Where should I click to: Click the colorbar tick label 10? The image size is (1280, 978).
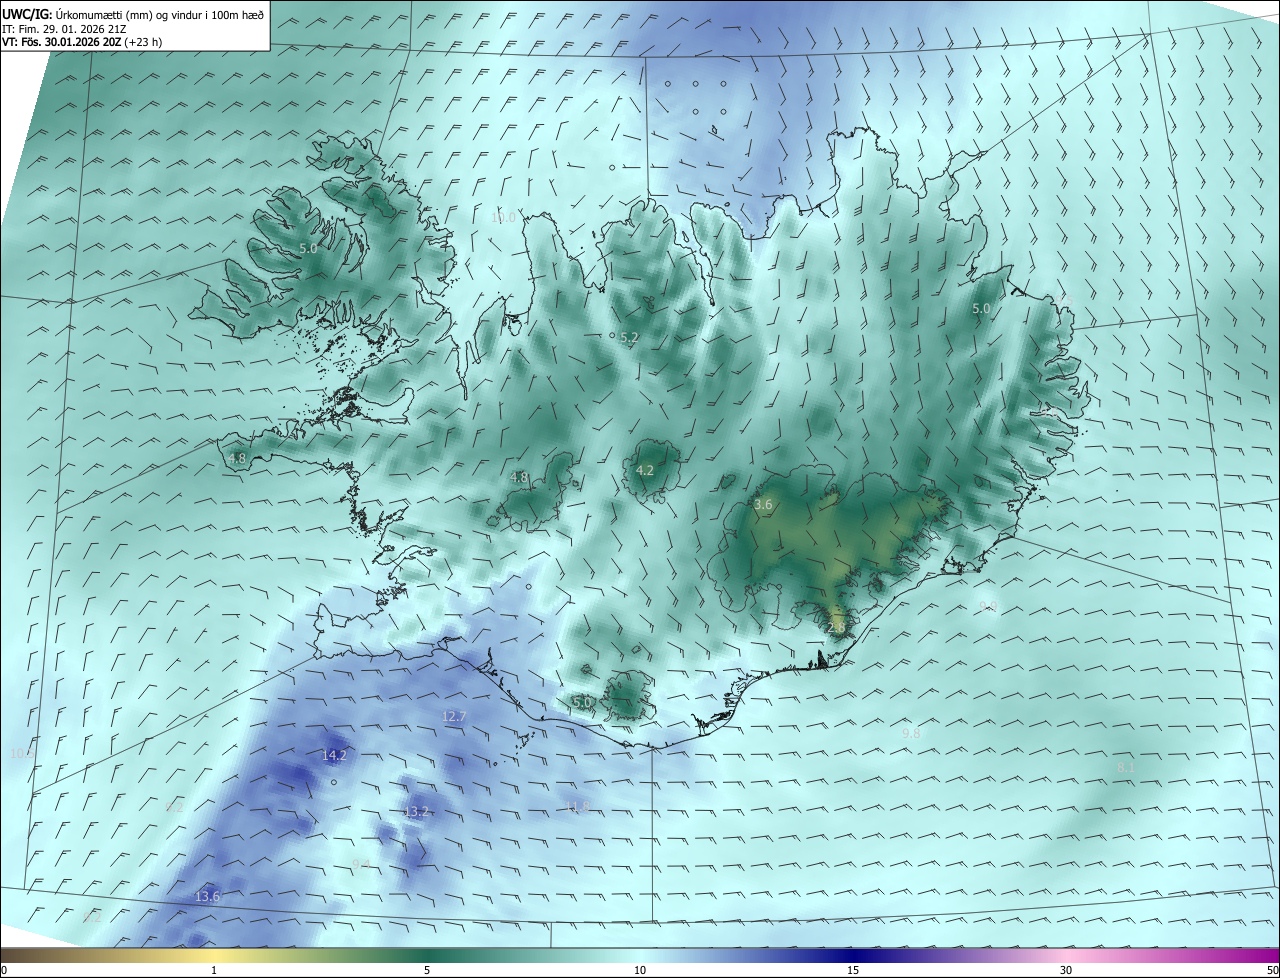[640, 970]
